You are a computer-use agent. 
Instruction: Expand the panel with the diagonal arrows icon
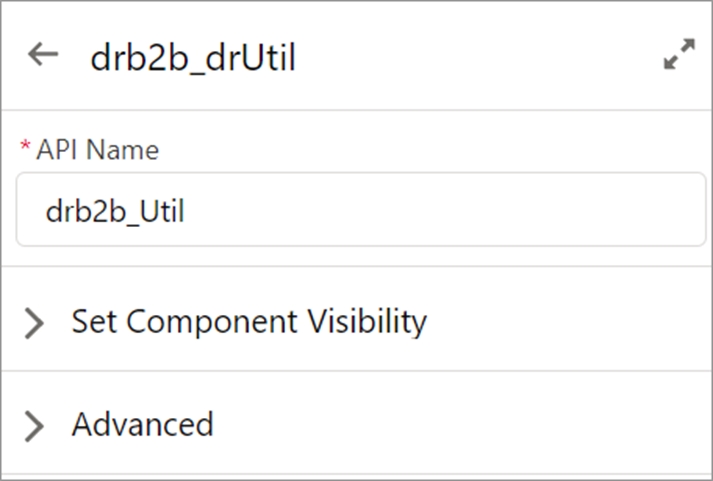pyautogui.click(x=679, y=55)
